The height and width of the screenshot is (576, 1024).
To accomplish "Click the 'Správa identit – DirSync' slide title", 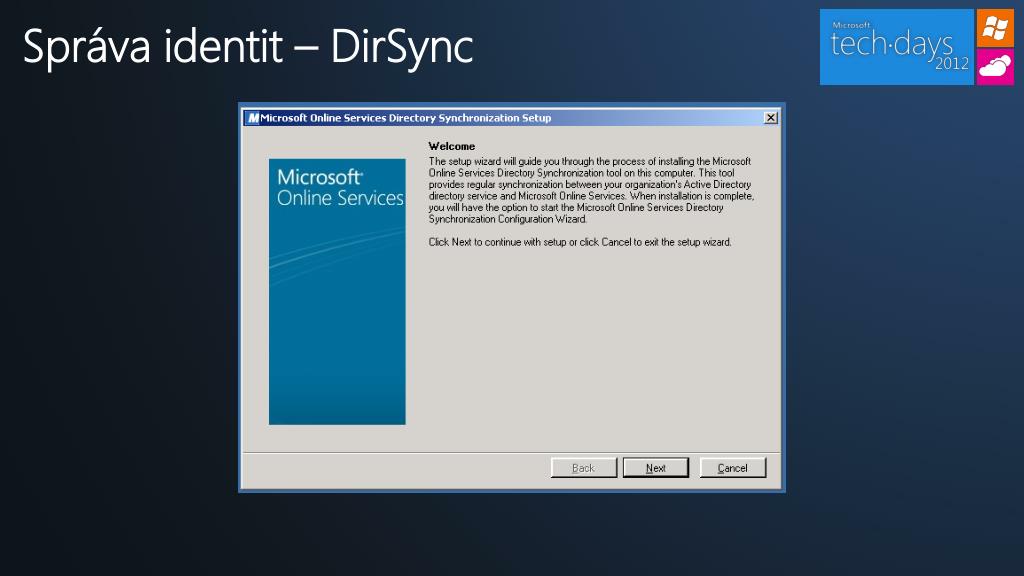I will pos(248,47).
